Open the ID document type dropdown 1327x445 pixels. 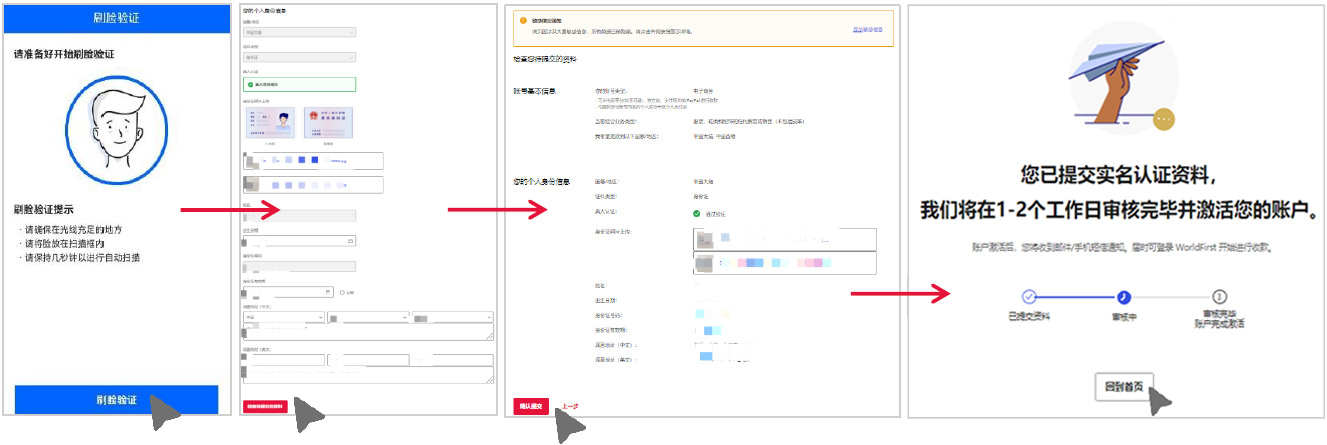pyautogui.click(x=299, y=57)
